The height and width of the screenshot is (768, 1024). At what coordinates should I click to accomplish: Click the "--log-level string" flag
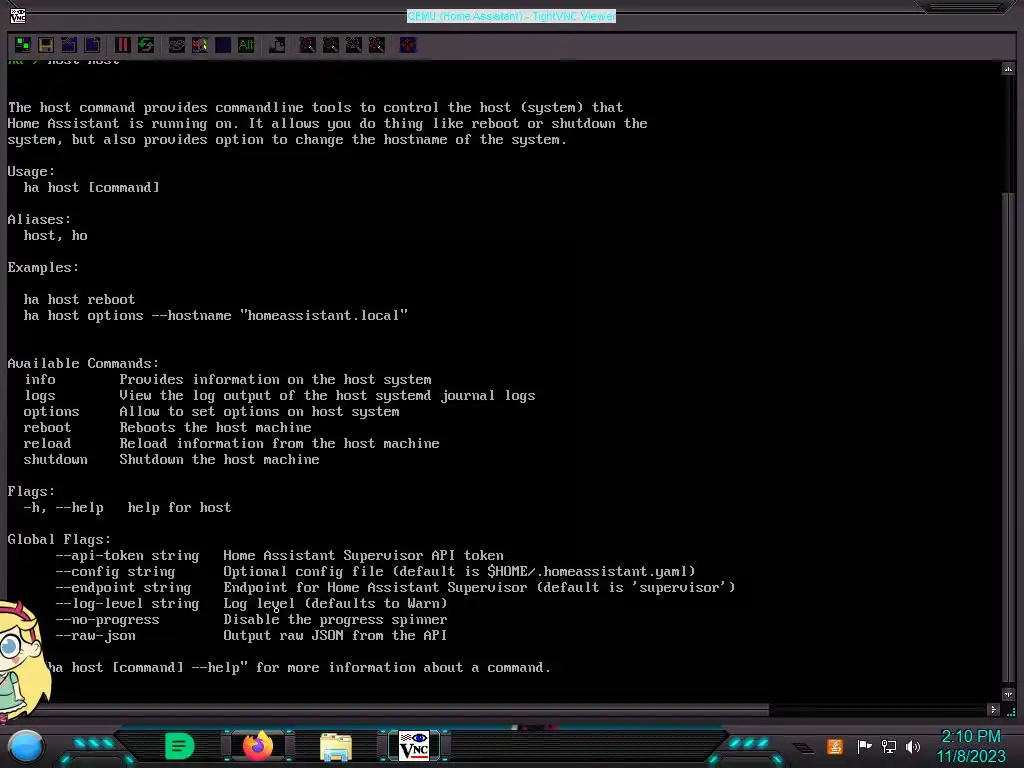127,603
